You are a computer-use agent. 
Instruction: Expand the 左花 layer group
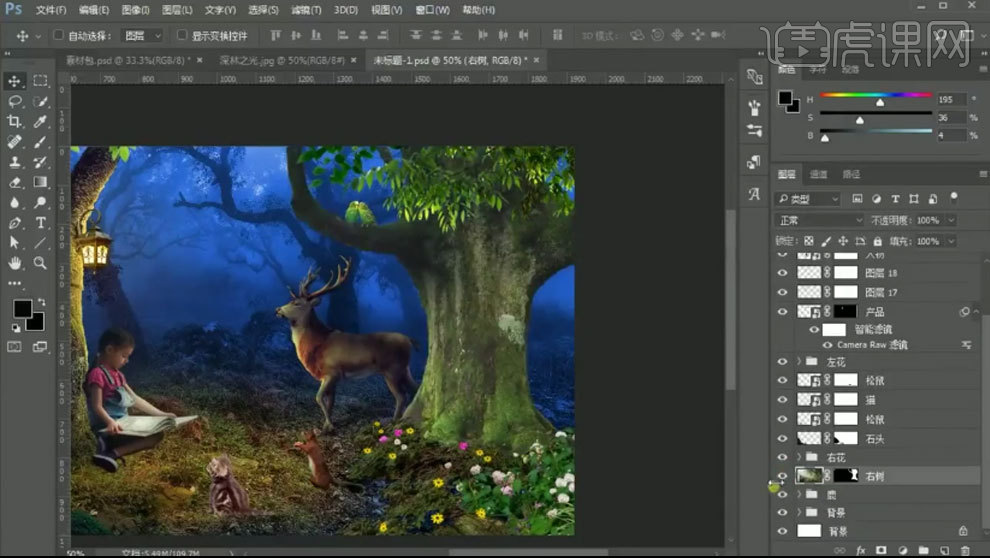[799, 361]
